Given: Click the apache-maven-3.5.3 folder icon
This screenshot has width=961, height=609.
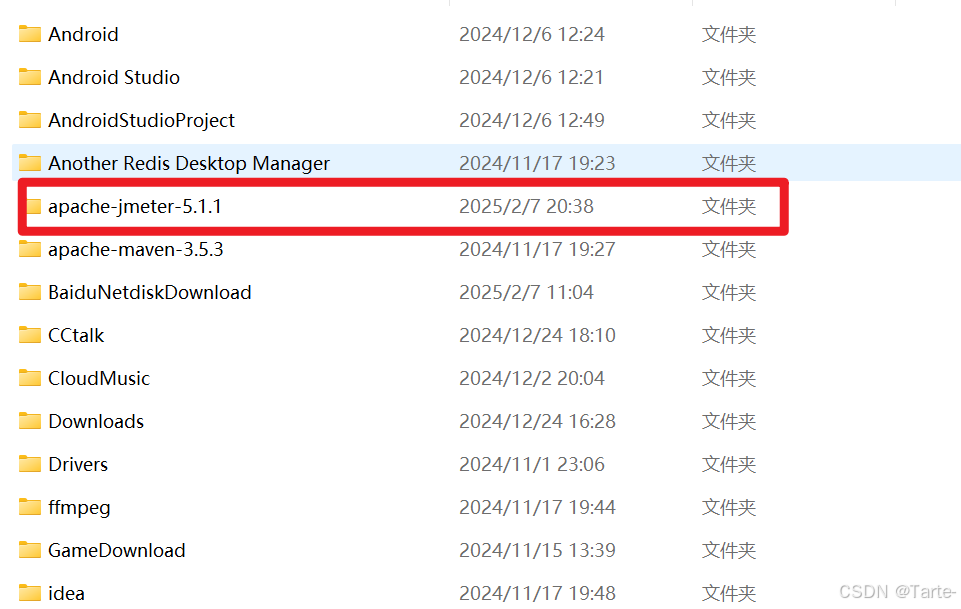Looking at the screenshot, I should point(29,249).
